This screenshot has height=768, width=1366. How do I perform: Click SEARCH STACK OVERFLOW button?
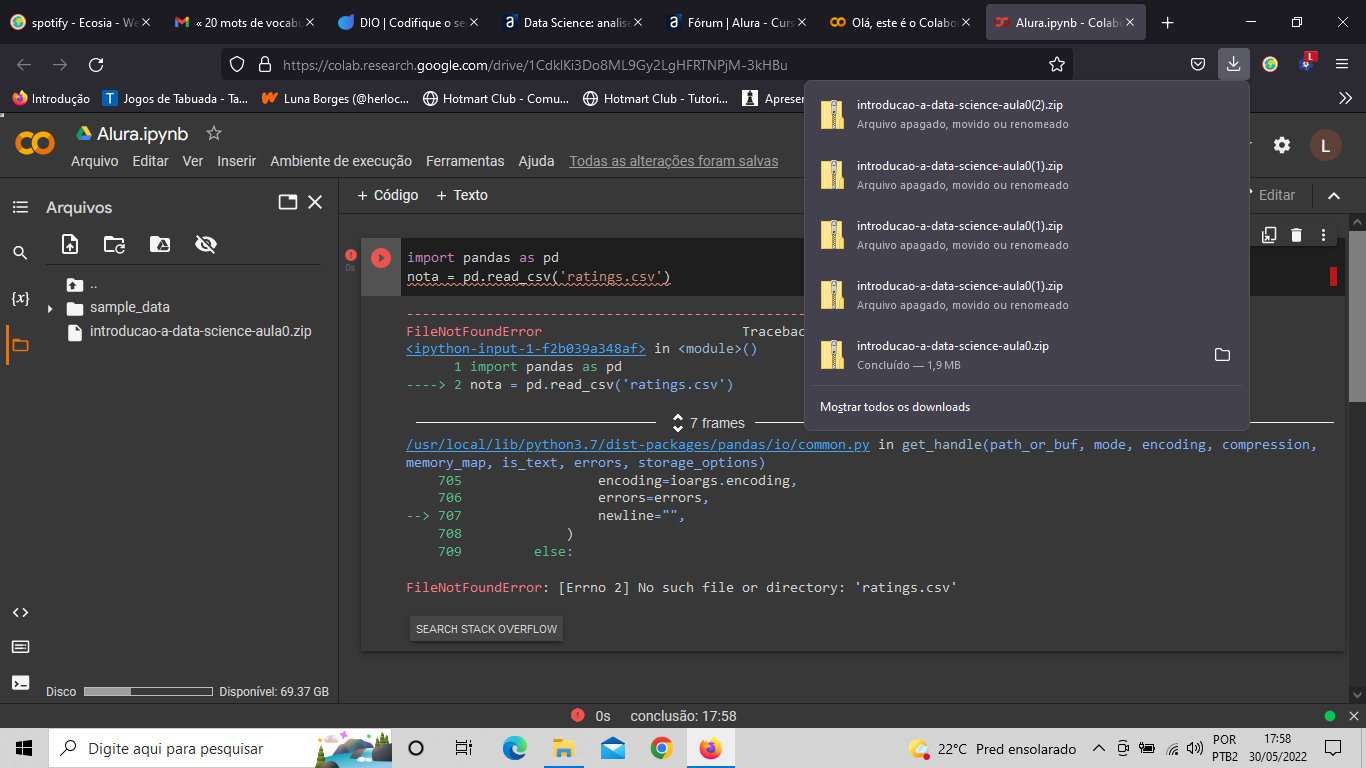pos(487,629)
